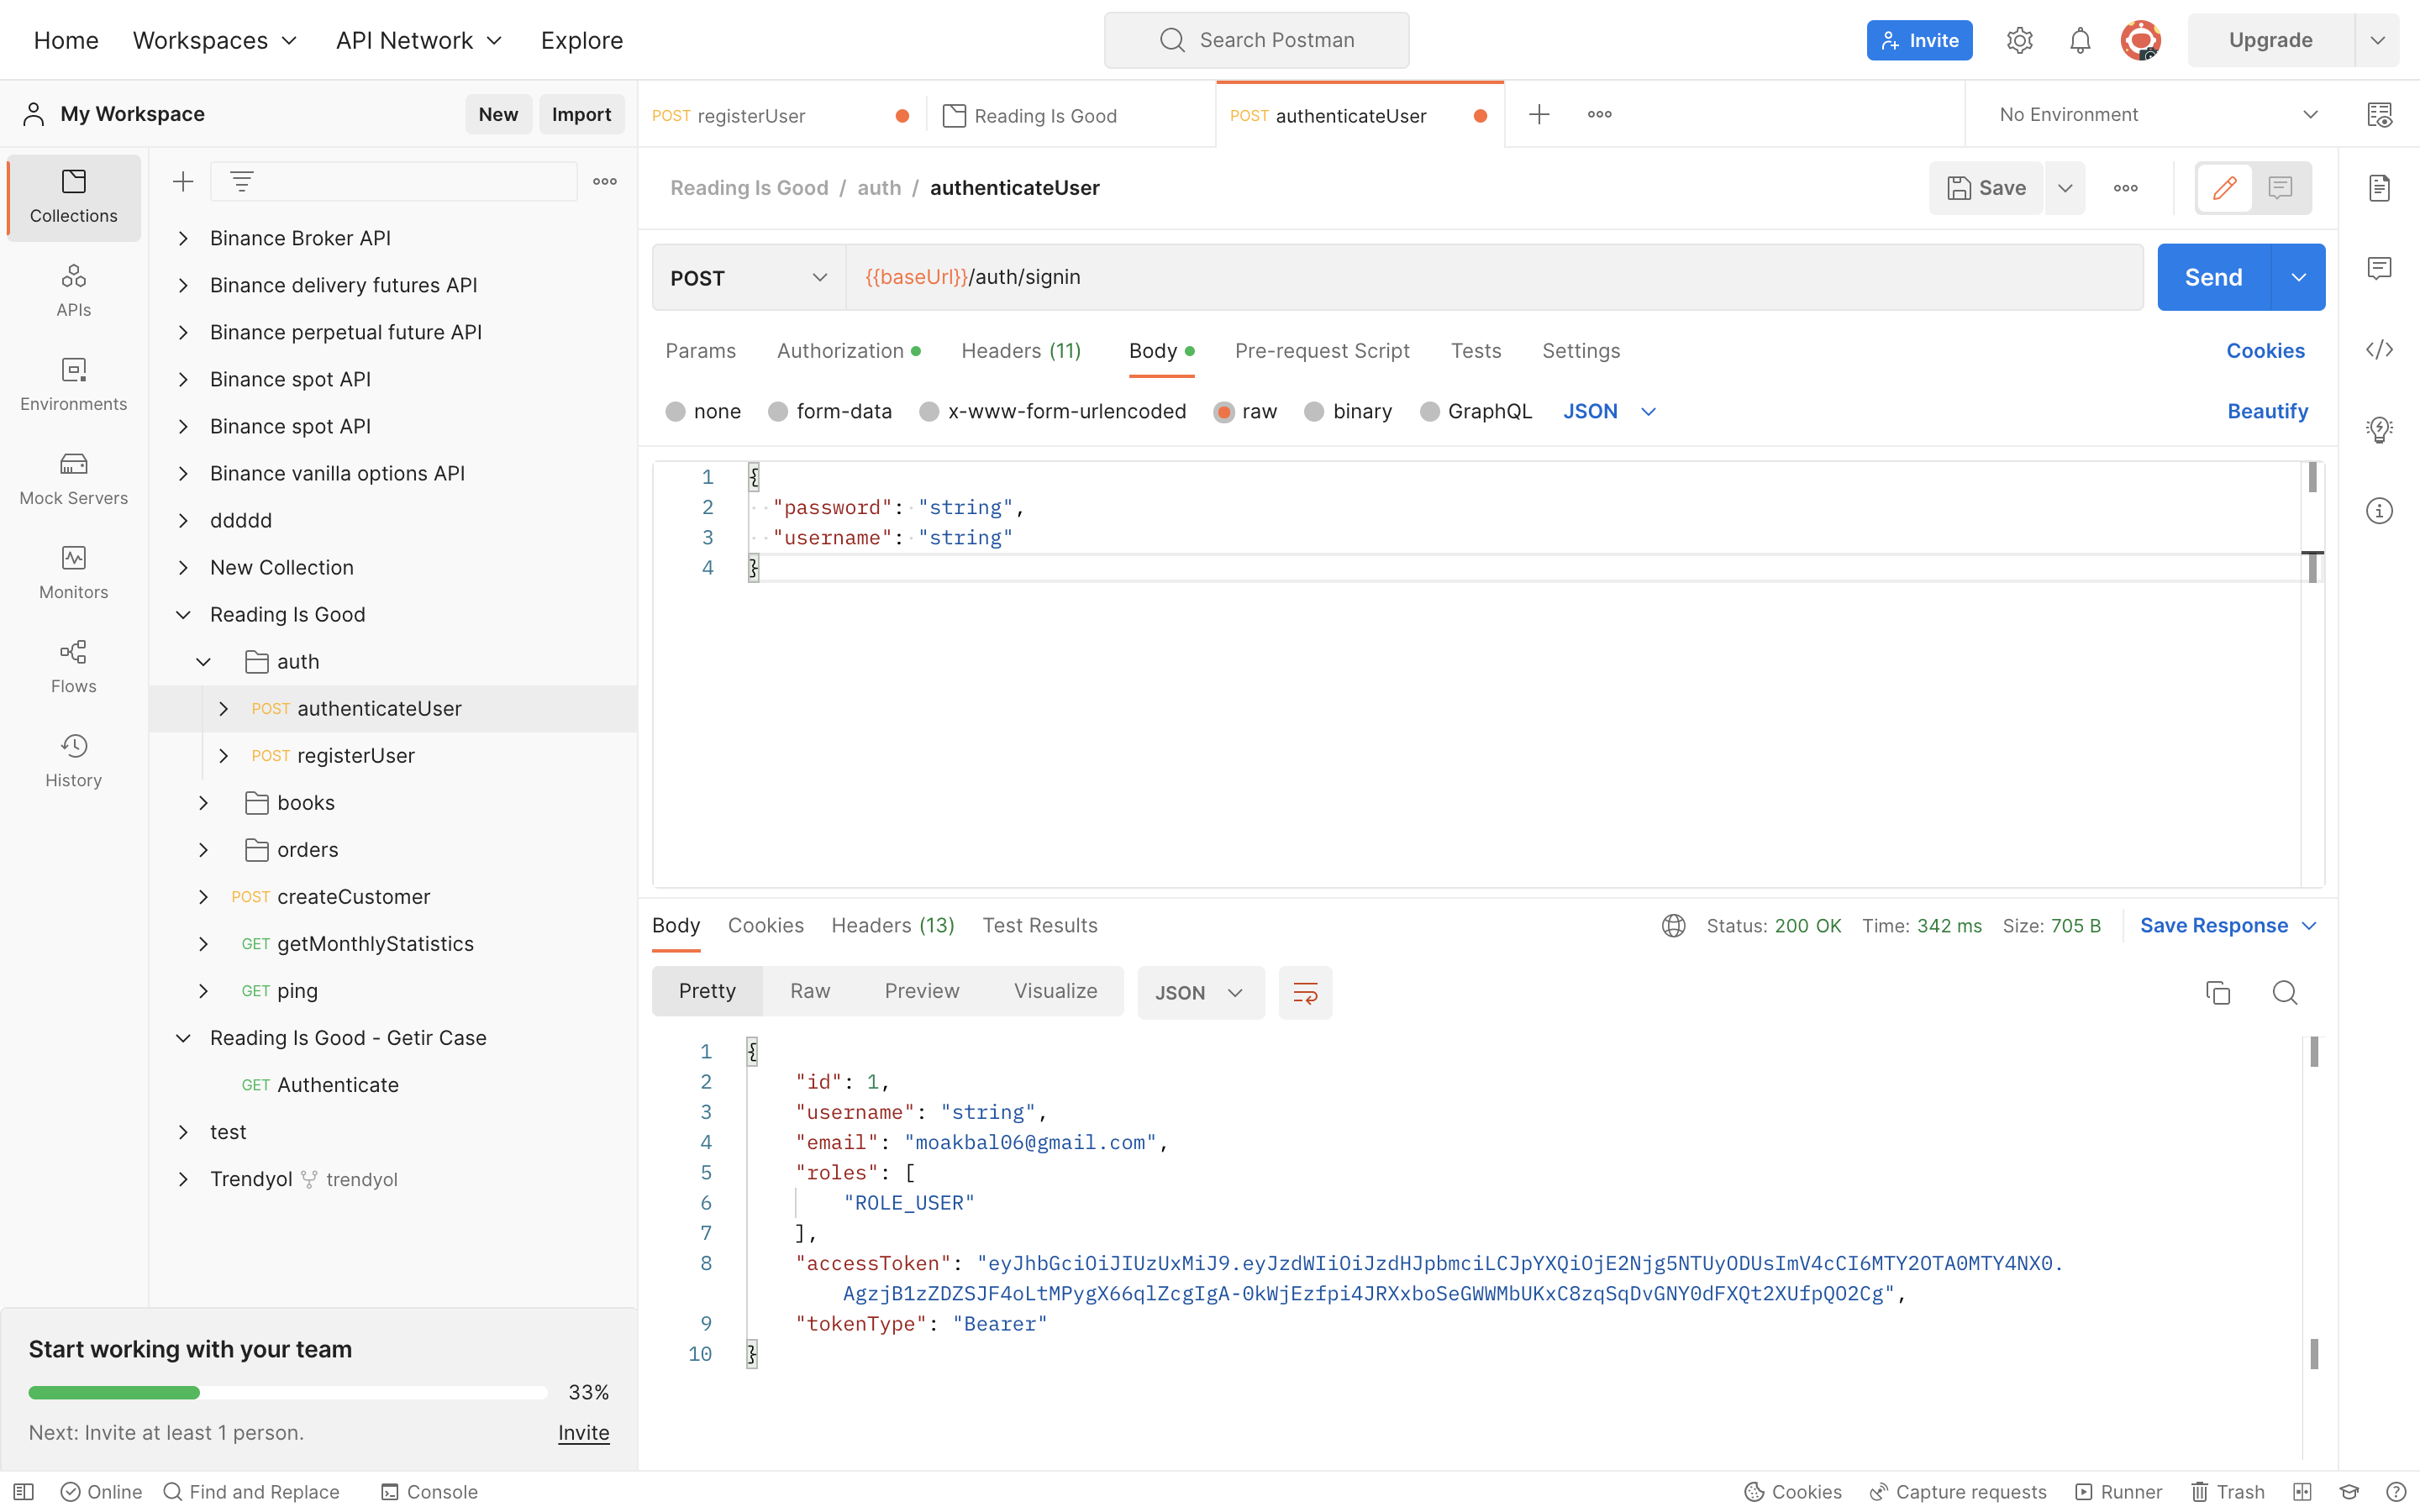Screen dimensions: 2420x1512
Task: Open the Mock Servers panel
Action: point(73,479)
